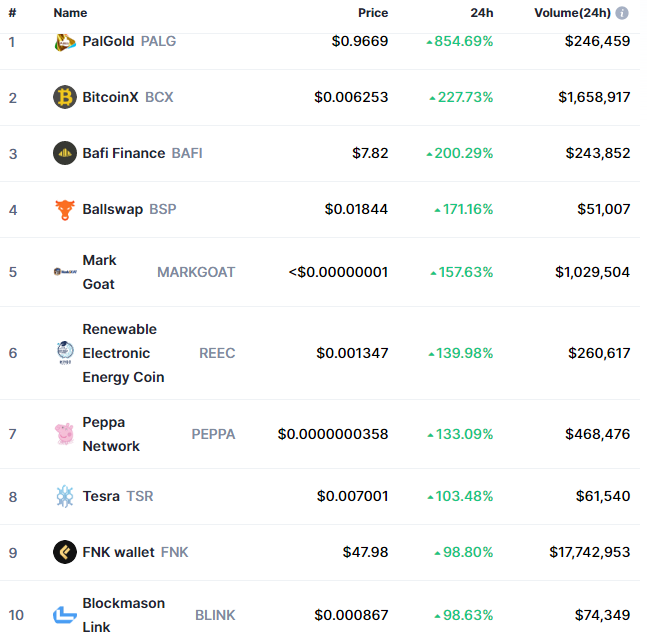The image size is (647, 640).
Task: Click the FNK wallet black logo
Action: click(x=65, y=552)
